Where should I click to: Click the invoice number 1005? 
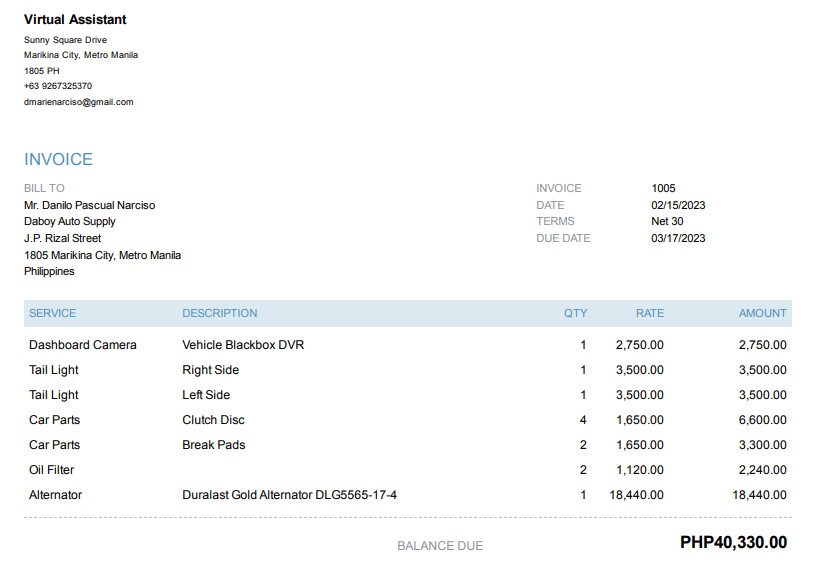coord(663,188)
